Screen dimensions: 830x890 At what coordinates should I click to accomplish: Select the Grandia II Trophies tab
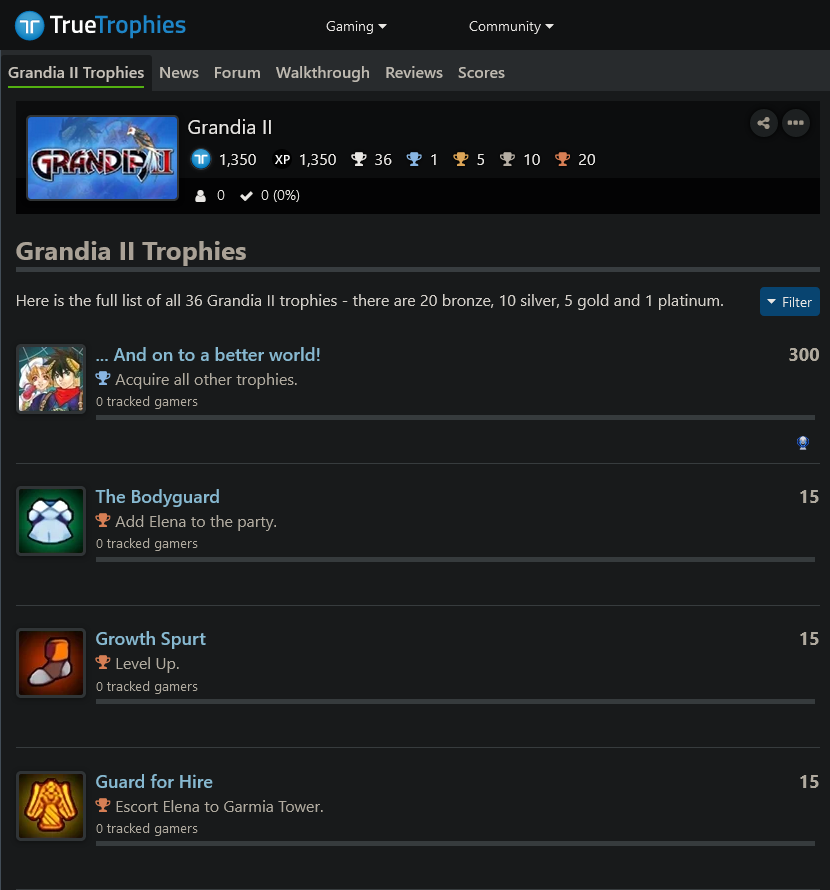(x=76, y=73)
